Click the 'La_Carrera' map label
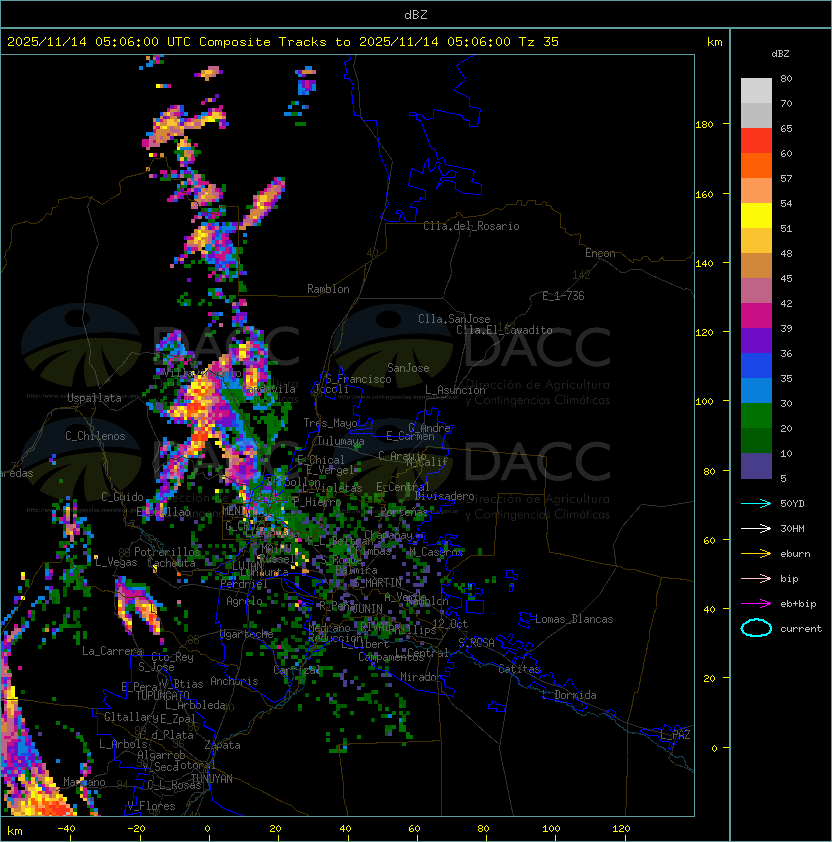Screen dimensions: 832x842 coord(112,651)
